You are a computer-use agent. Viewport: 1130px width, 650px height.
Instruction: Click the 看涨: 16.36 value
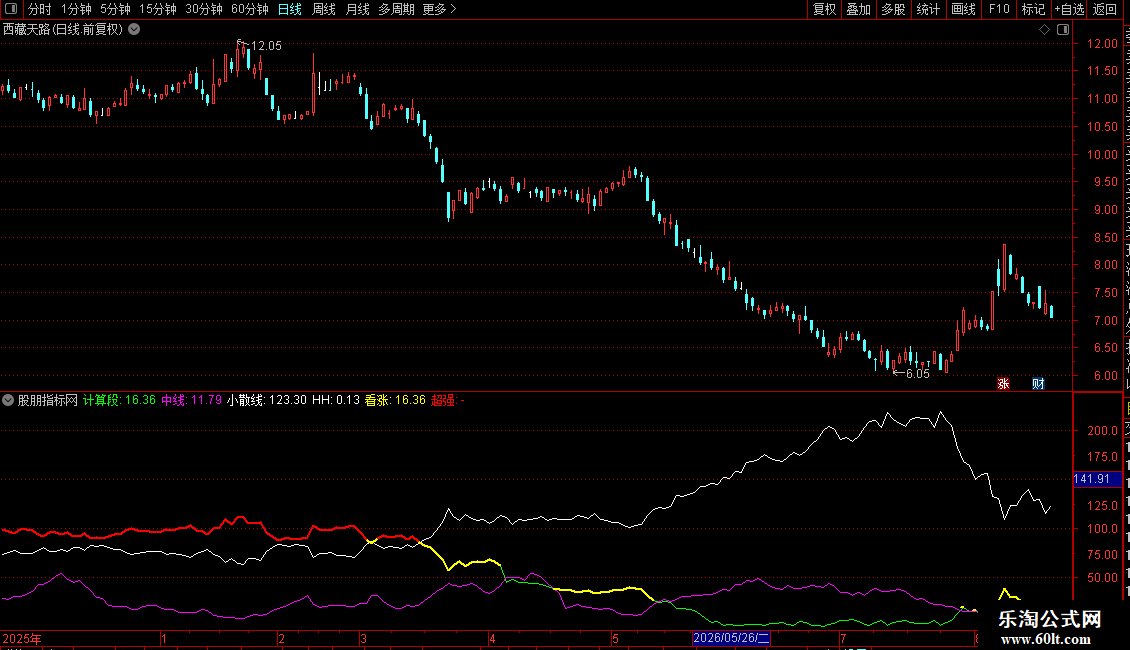coord(395,400)
